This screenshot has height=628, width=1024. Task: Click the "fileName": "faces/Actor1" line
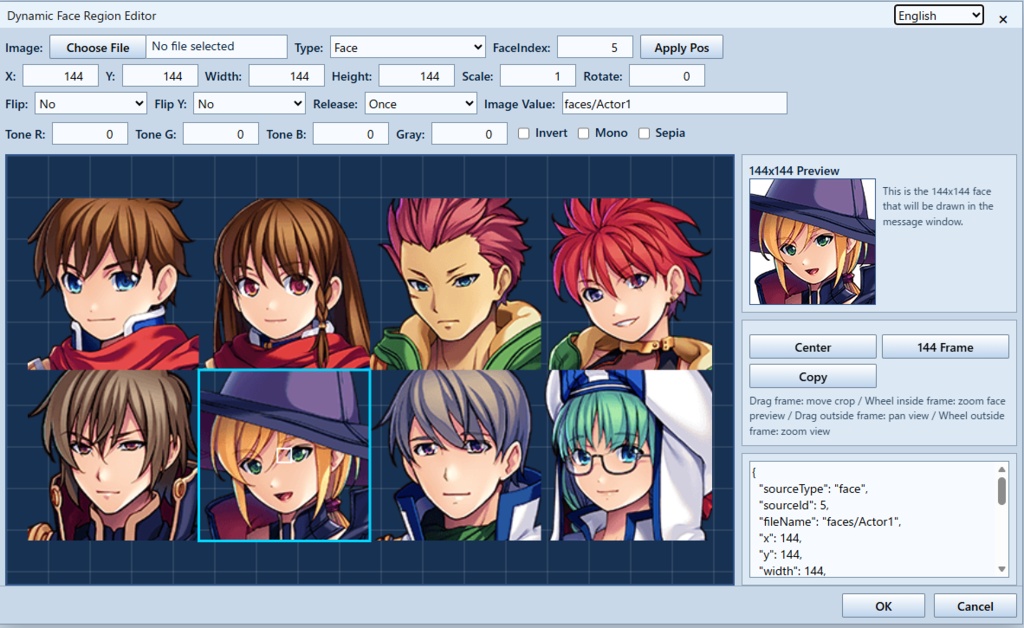point(829,522)
